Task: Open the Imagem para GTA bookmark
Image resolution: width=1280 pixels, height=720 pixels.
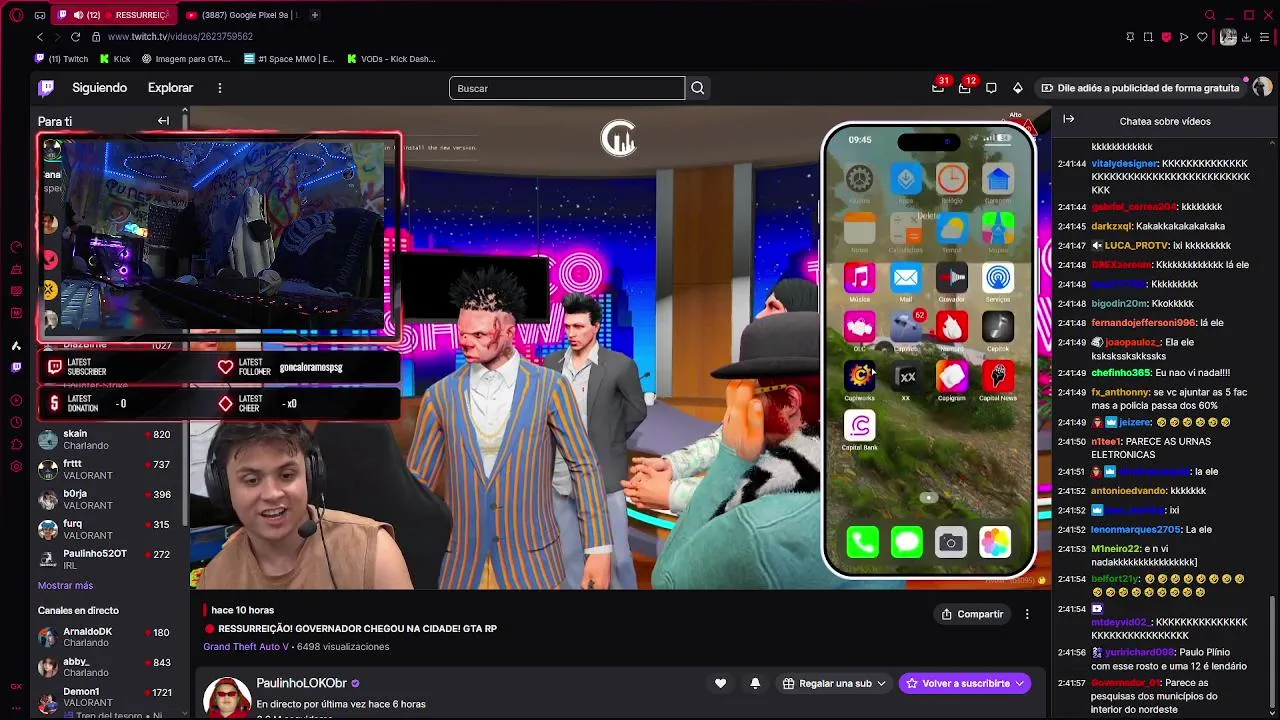Action: coord(186,59)
